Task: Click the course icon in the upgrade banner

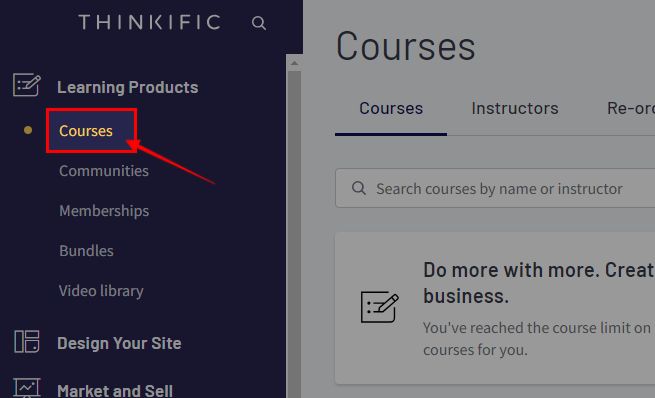Action: pos(380,307)
